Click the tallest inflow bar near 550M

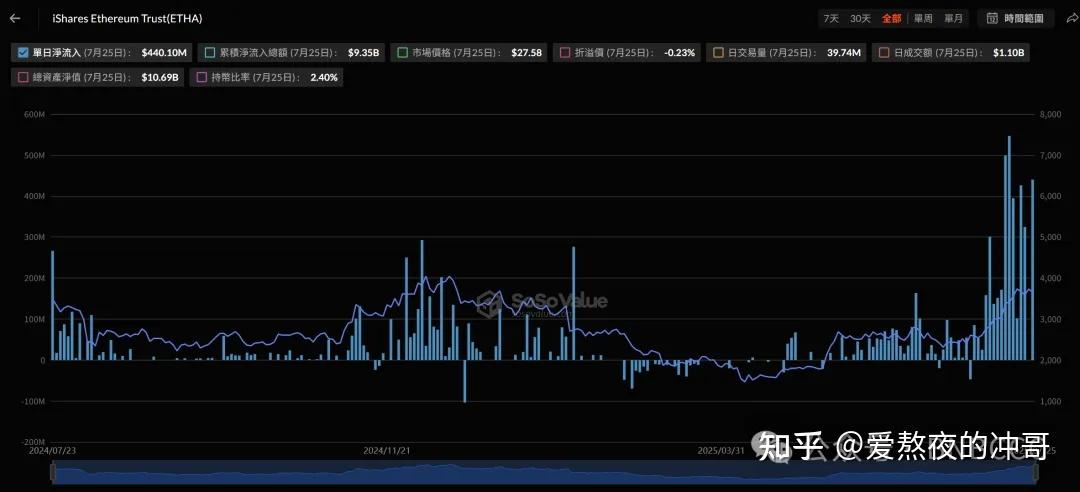click(x=1009, y=248)
